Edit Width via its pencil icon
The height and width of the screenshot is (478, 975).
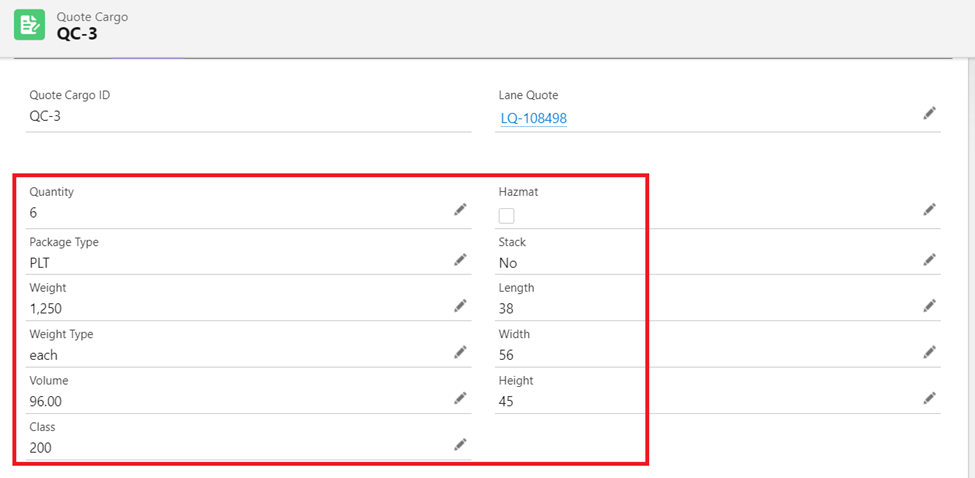[929, 352]
